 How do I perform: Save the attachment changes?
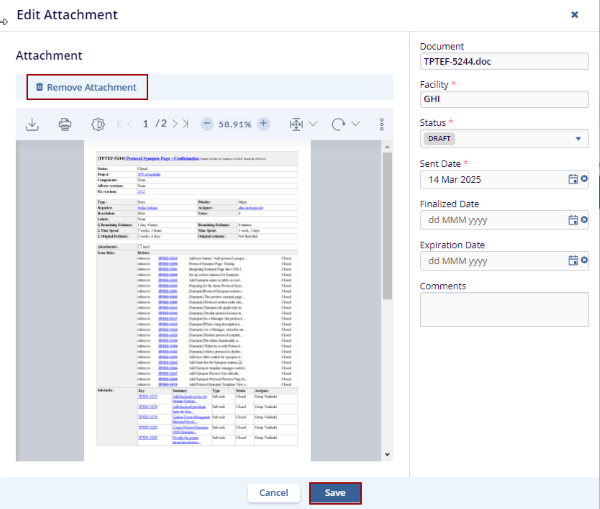335,493
